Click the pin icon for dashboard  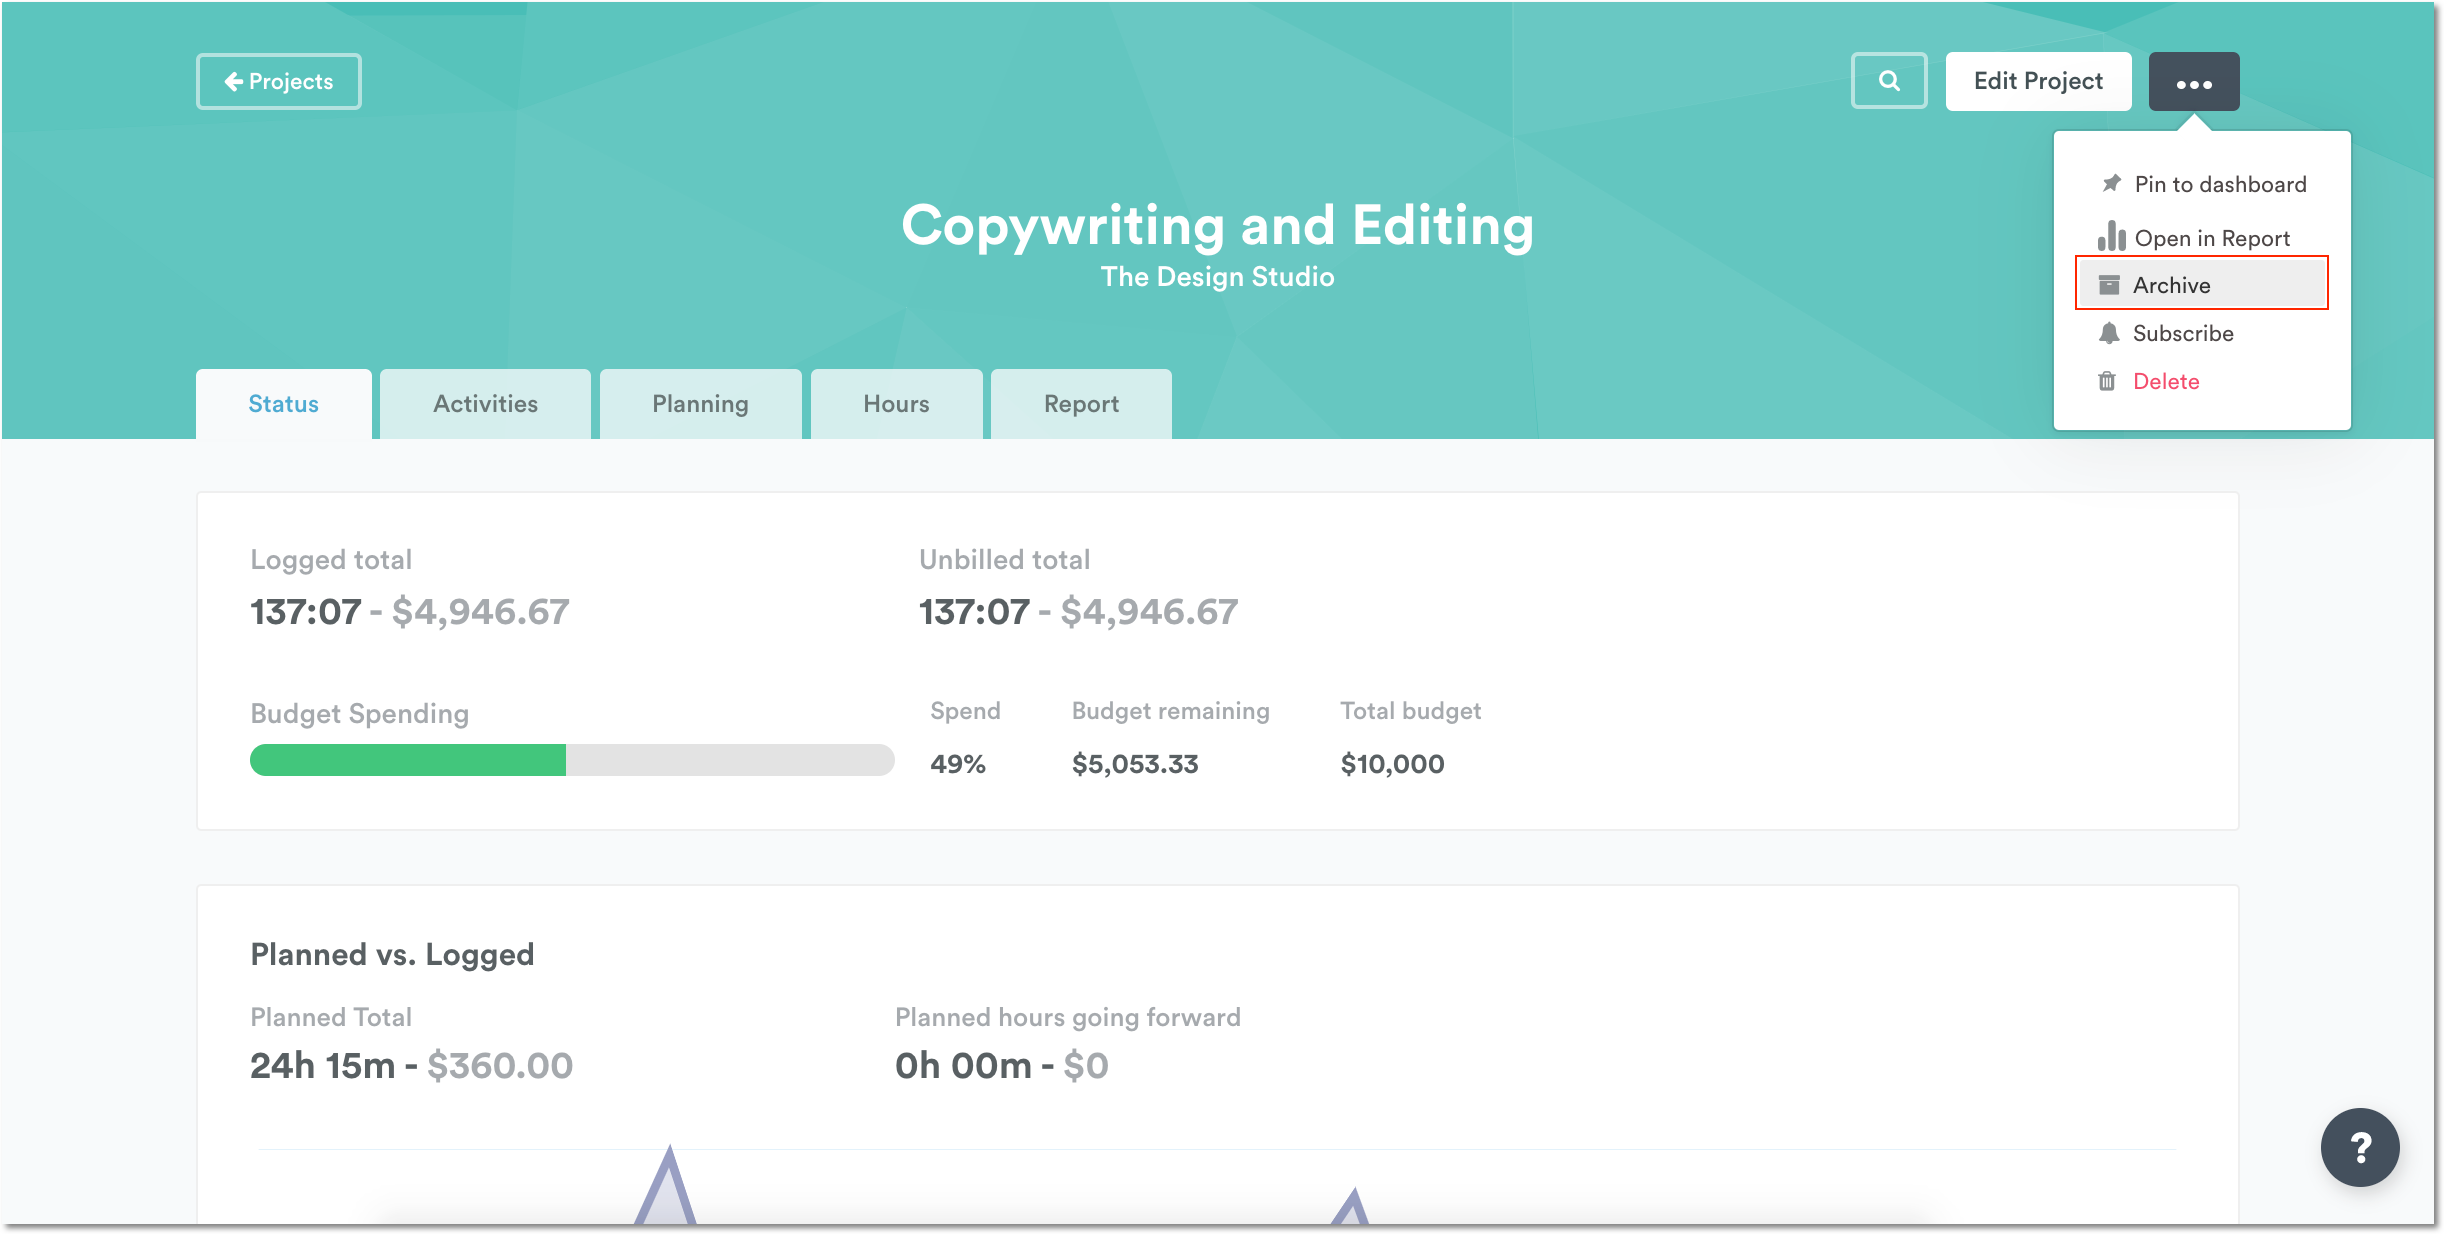click(2111, 184)
